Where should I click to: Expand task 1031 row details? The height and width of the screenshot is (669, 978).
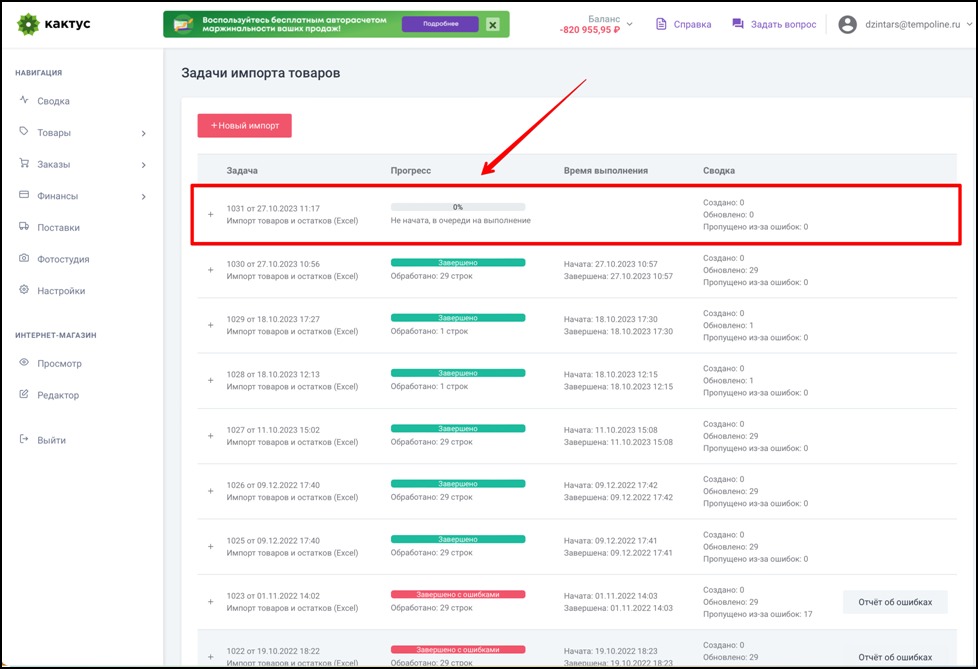tap(210, 214)
